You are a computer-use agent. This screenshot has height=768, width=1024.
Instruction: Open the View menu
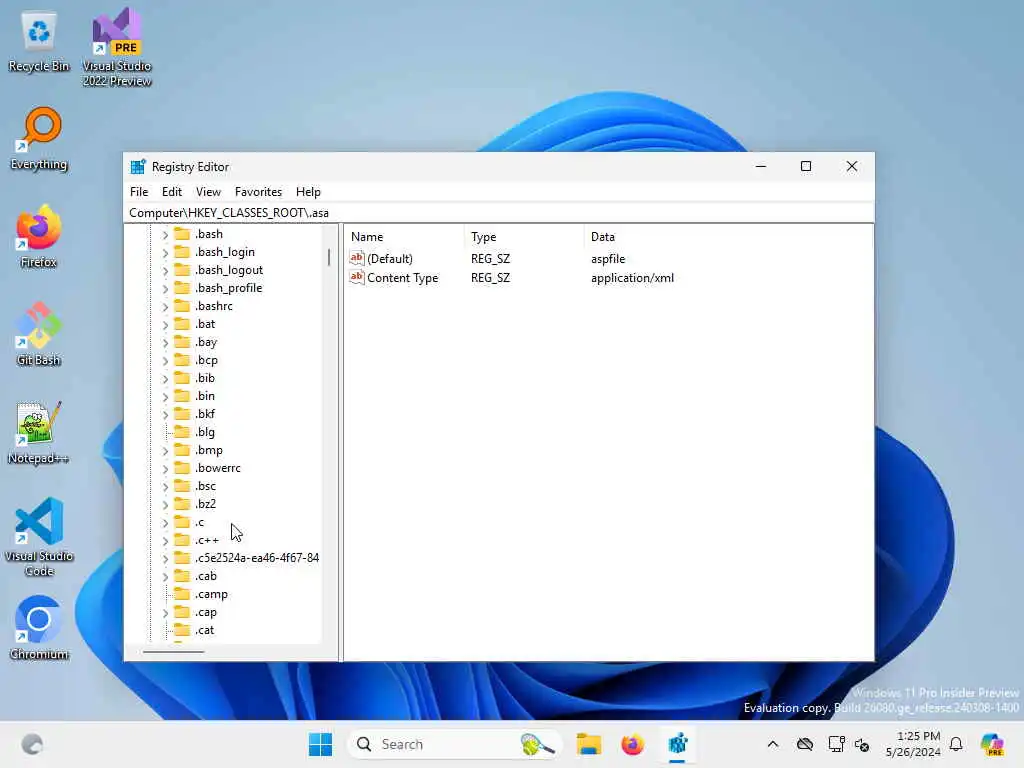[208, 192]
